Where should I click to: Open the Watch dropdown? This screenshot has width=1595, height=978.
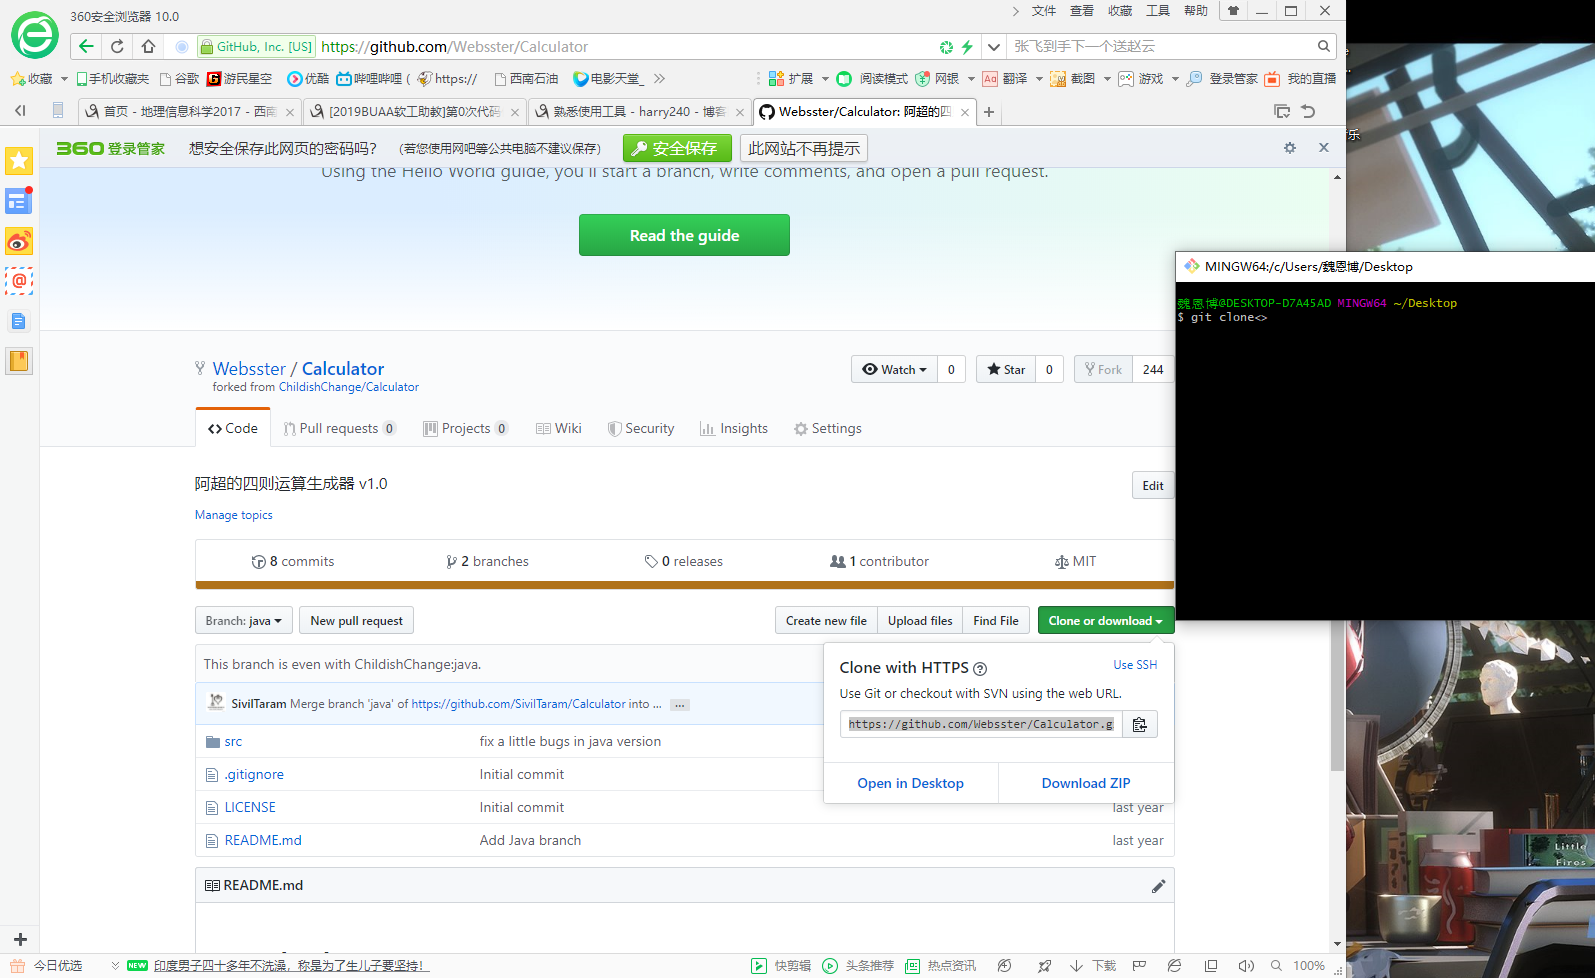894,369
